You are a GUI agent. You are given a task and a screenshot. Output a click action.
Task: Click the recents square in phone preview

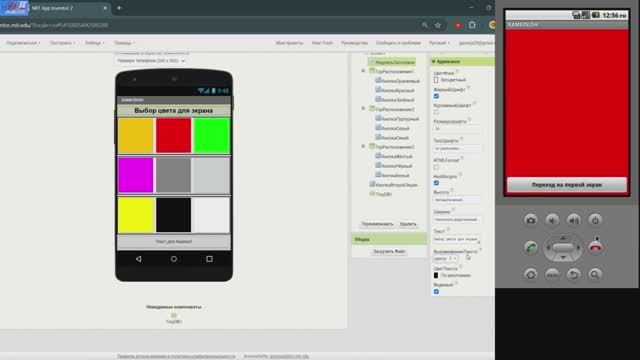[x=209, y=259]
